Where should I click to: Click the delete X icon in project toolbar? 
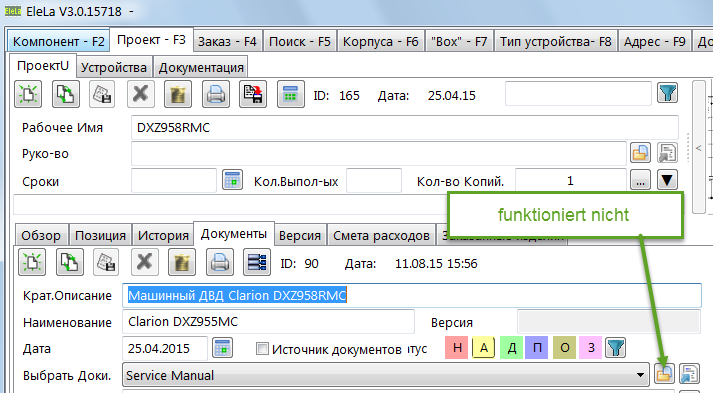[x=141, y=94]
